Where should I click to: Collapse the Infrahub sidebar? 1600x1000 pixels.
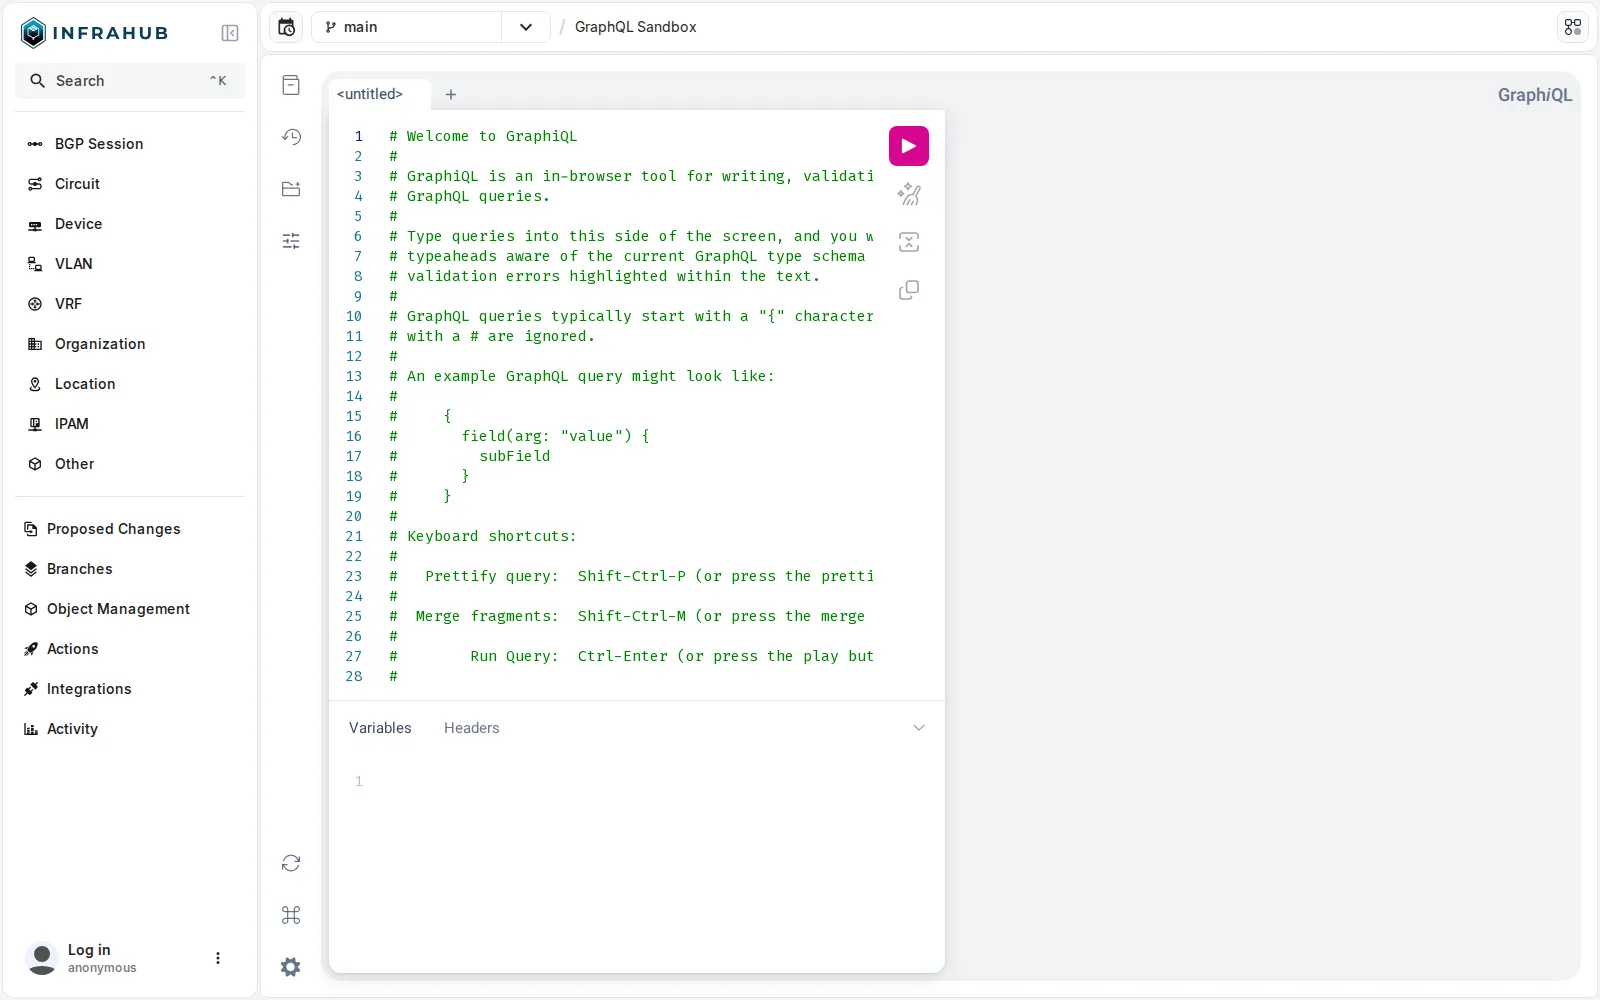pos(230,33)
